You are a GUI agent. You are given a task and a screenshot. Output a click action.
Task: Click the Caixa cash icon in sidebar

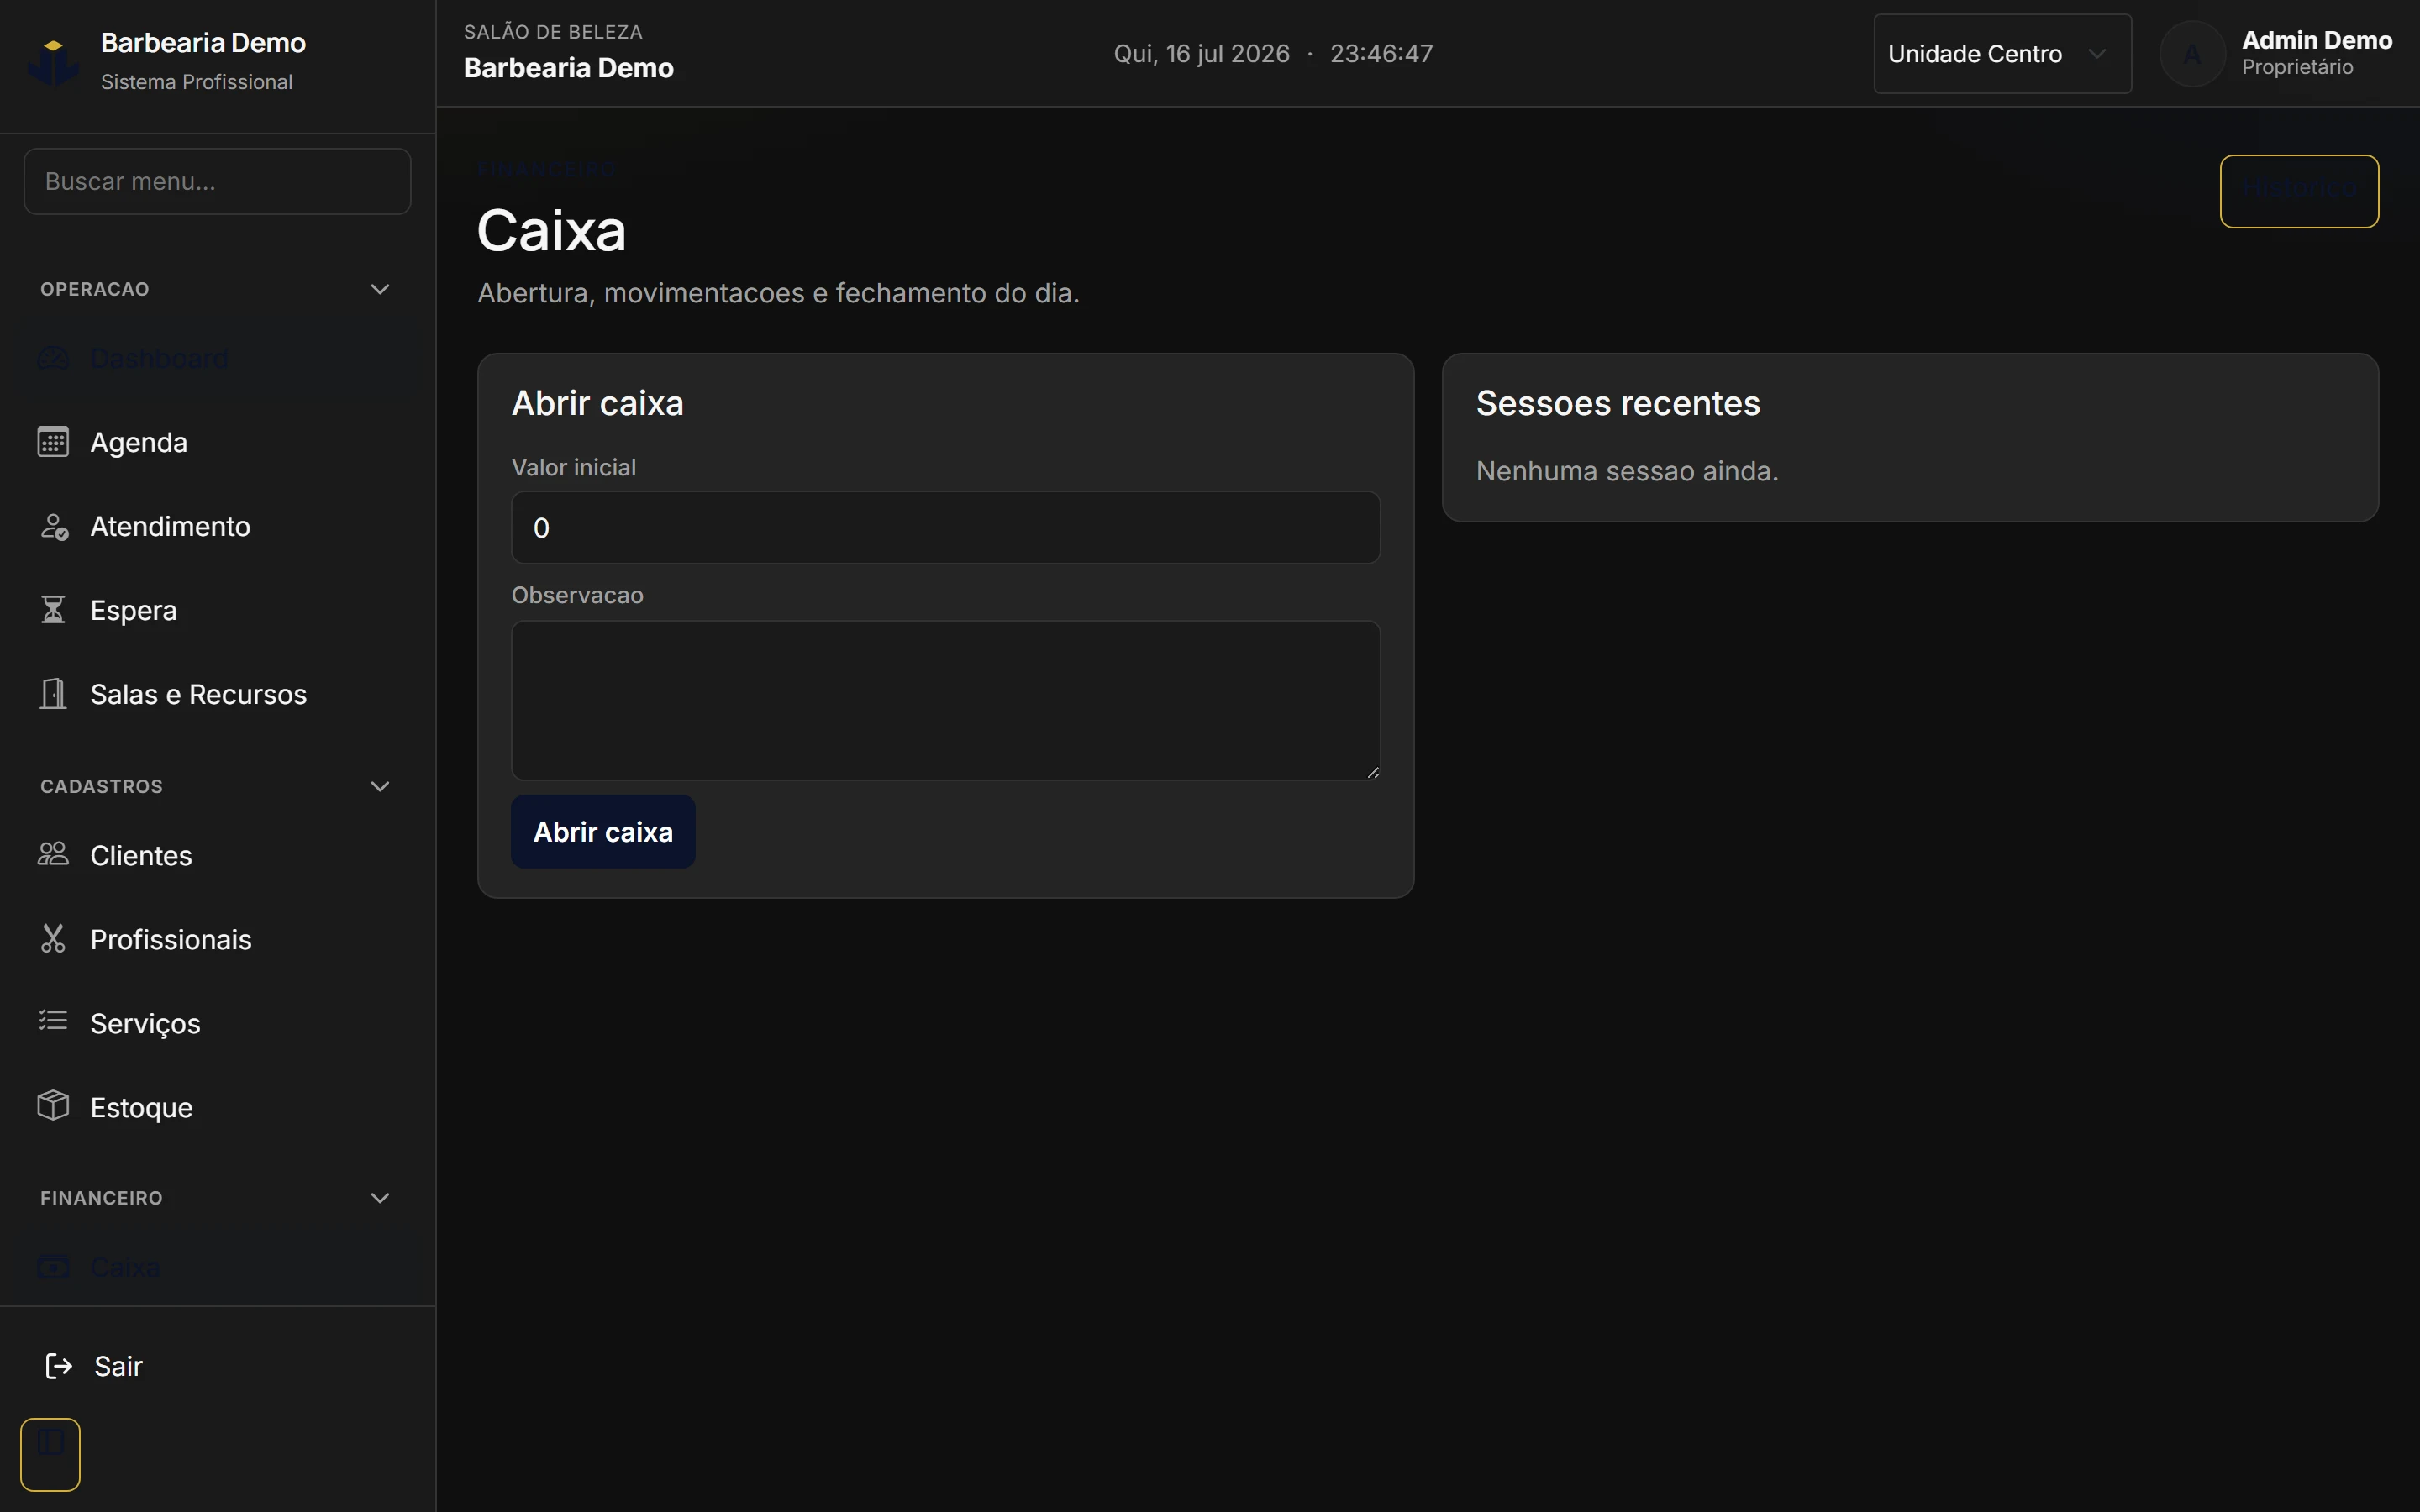point(53,1267)
